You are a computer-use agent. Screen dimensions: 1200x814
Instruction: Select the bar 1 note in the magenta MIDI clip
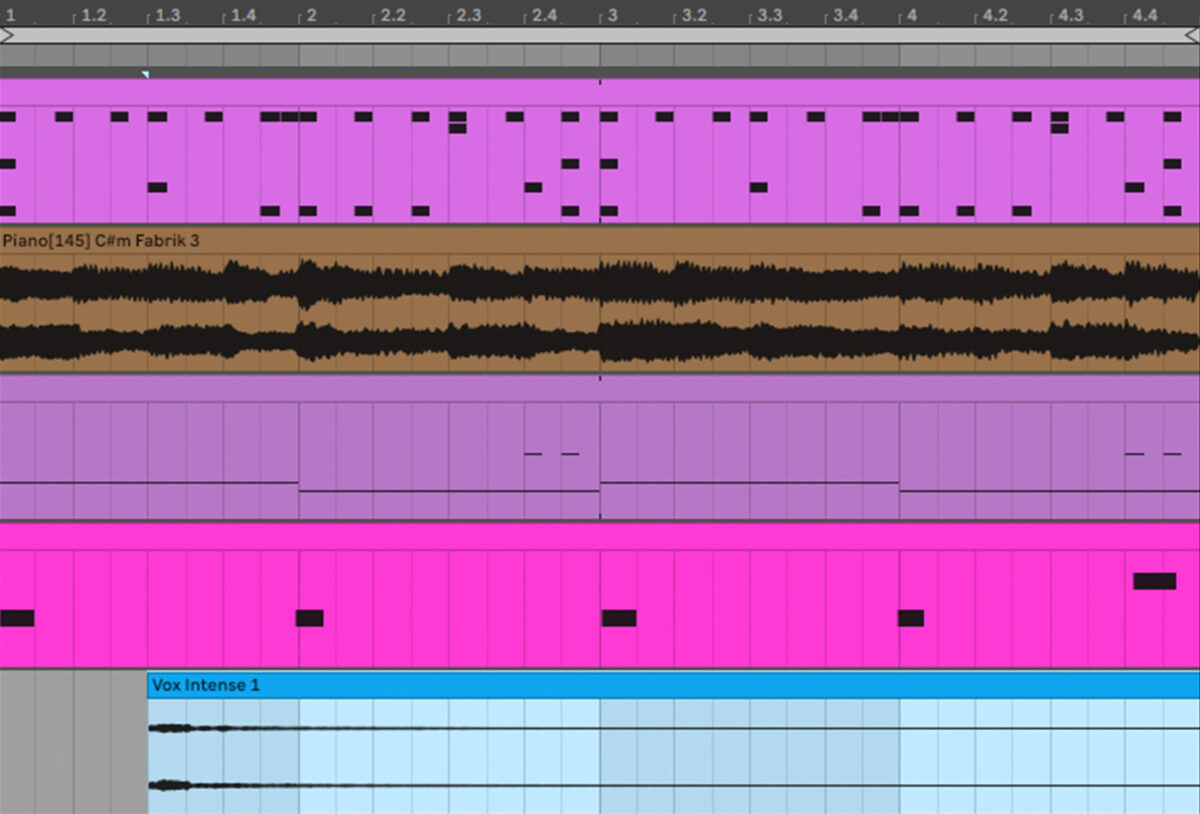click(17, 618)
